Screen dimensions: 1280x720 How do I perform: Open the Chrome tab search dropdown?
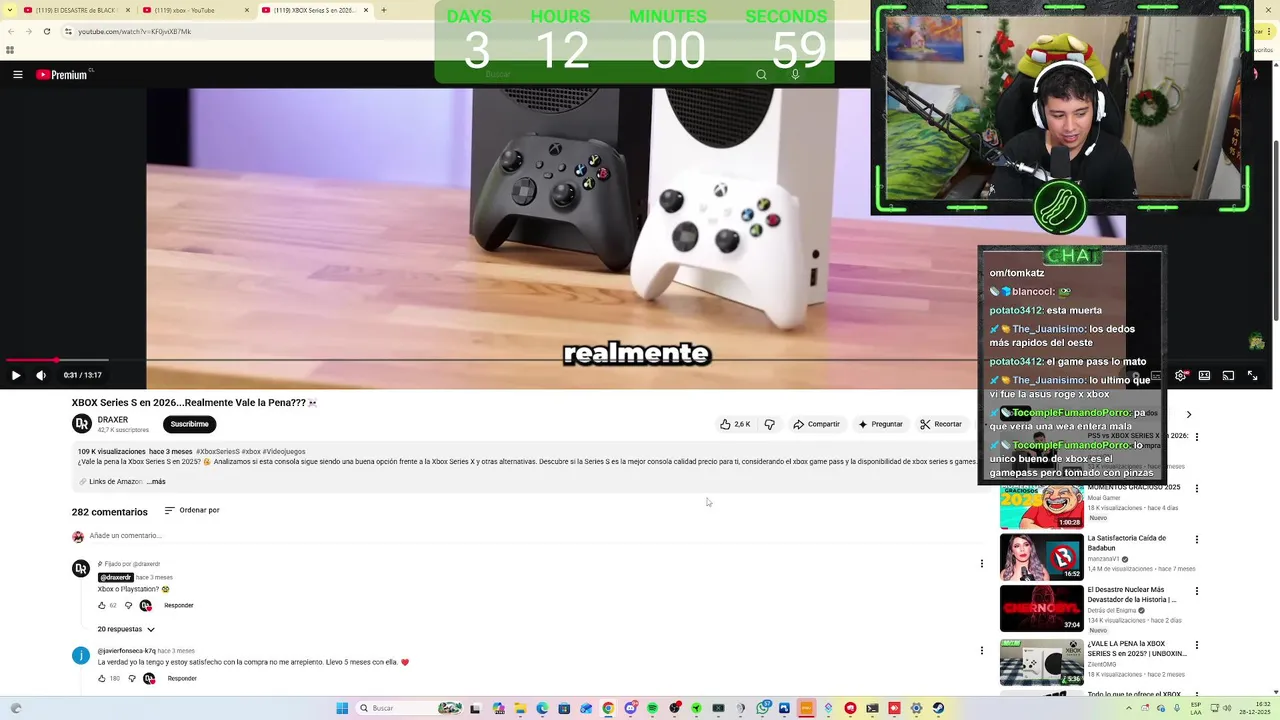[x=9, y=10]
